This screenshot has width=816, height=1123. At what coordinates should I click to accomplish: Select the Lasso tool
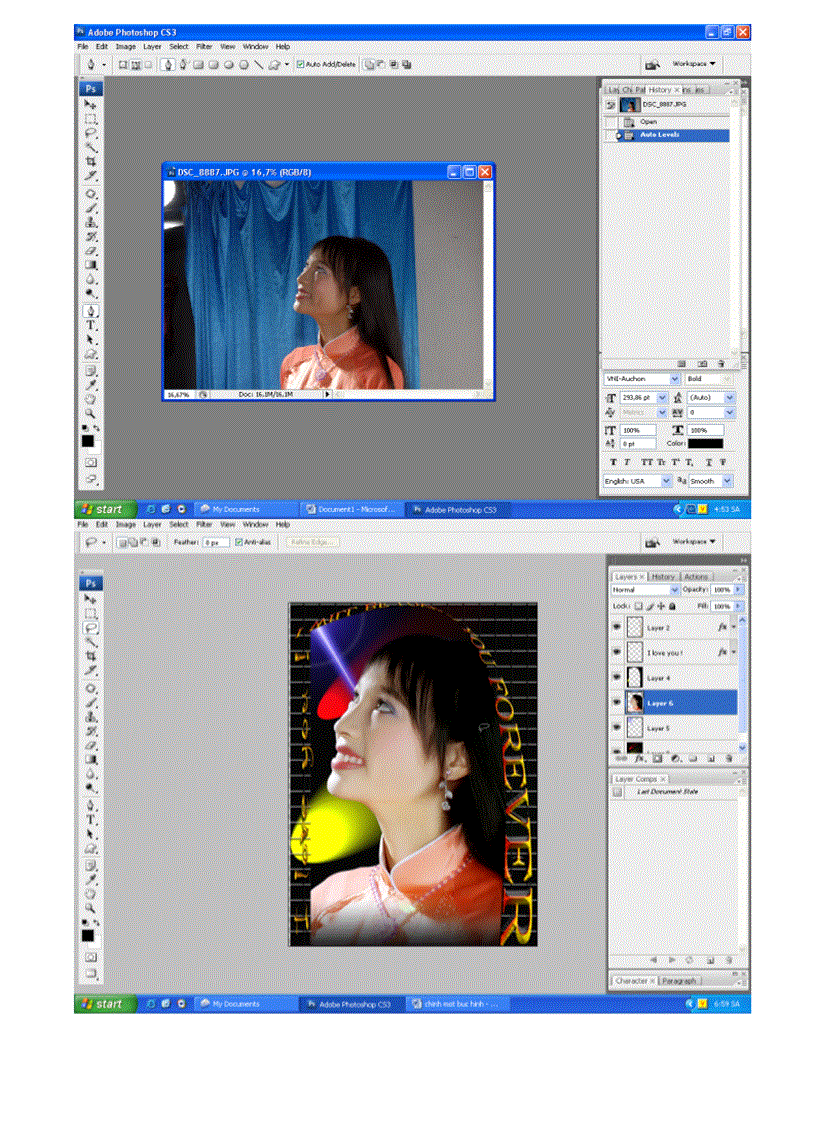click(91, 130)
